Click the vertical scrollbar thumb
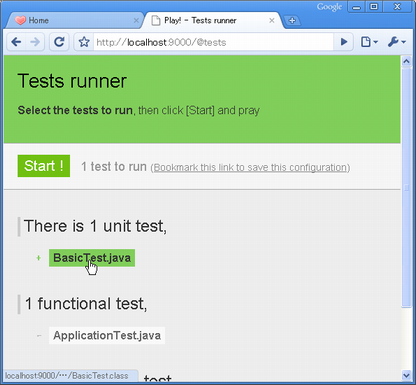 406,187
